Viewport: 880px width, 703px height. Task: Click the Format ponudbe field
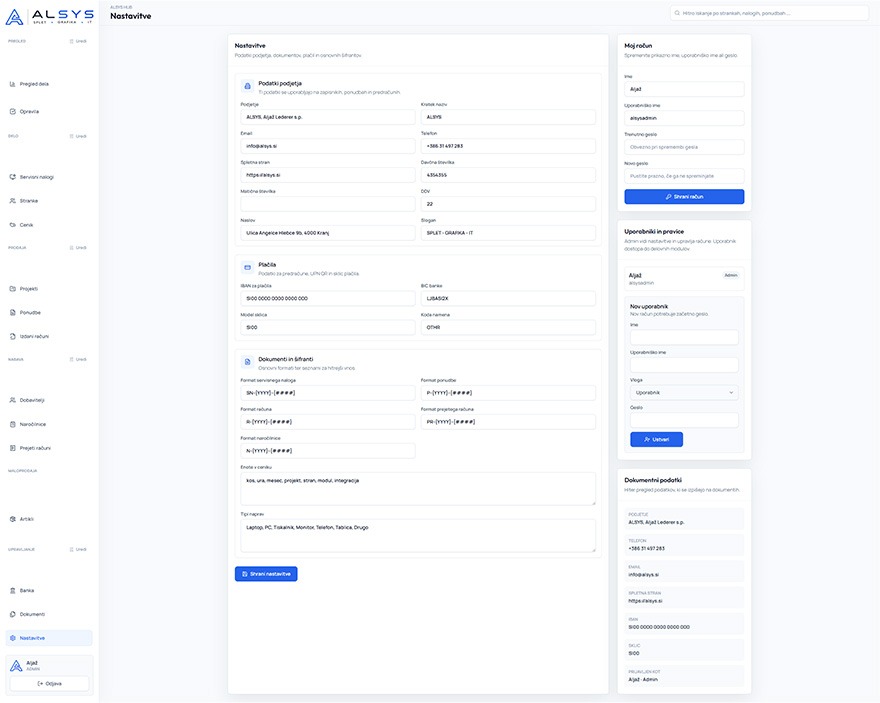(x=508, y=393)
